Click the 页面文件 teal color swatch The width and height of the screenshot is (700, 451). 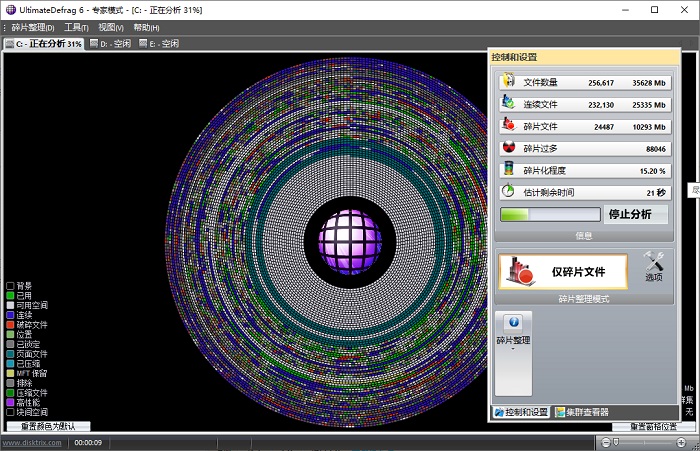click(10, 354)
